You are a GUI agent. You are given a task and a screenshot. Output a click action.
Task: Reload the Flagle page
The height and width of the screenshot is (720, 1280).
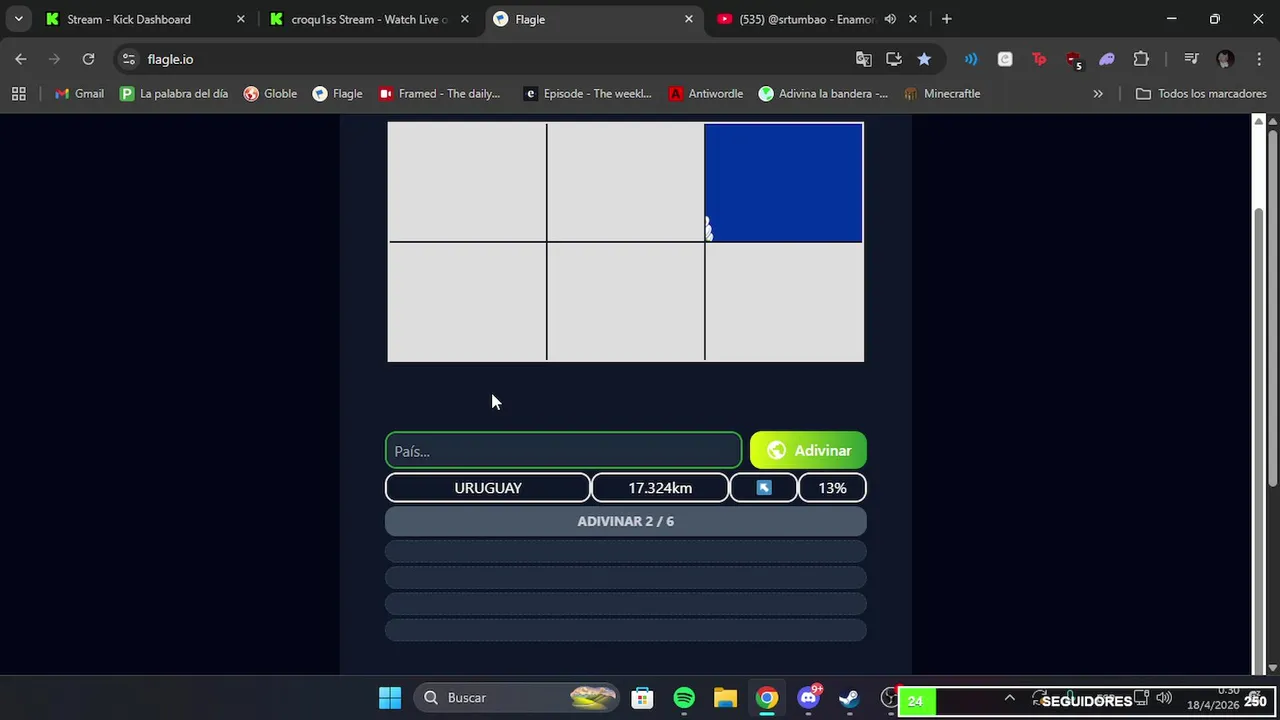point(88,59)
